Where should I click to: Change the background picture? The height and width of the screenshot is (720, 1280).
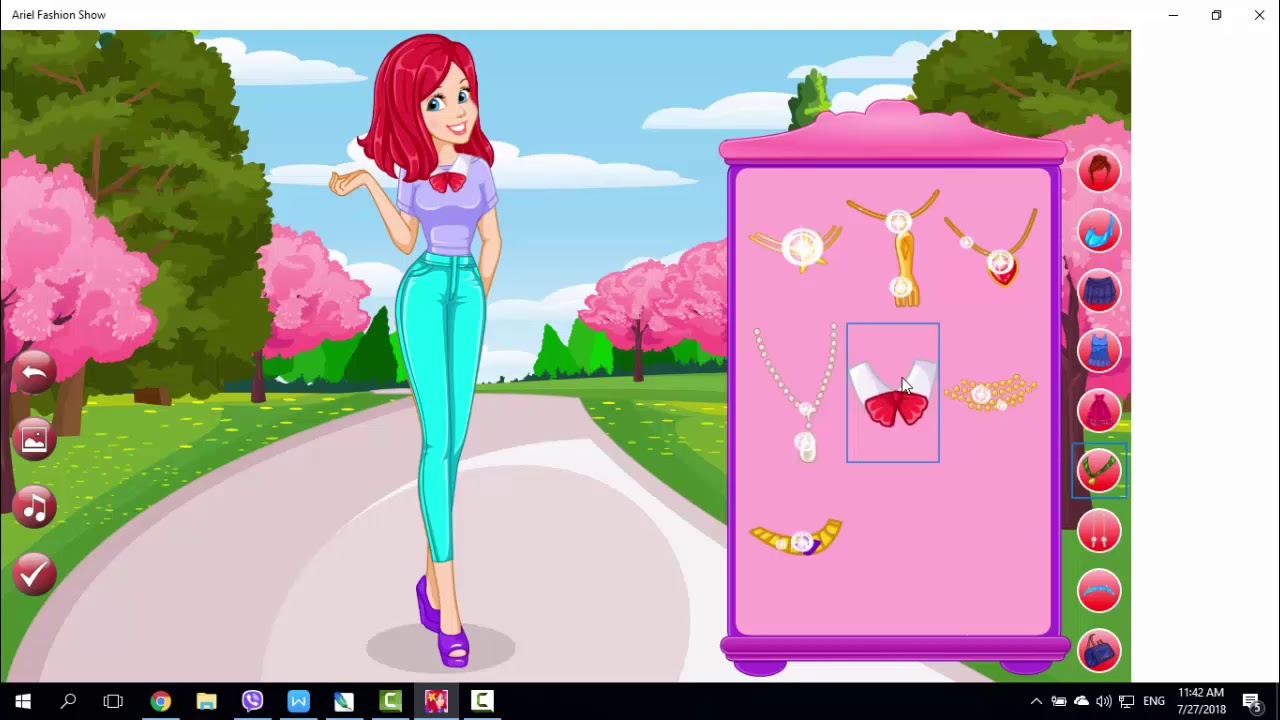tap(34, 440)
